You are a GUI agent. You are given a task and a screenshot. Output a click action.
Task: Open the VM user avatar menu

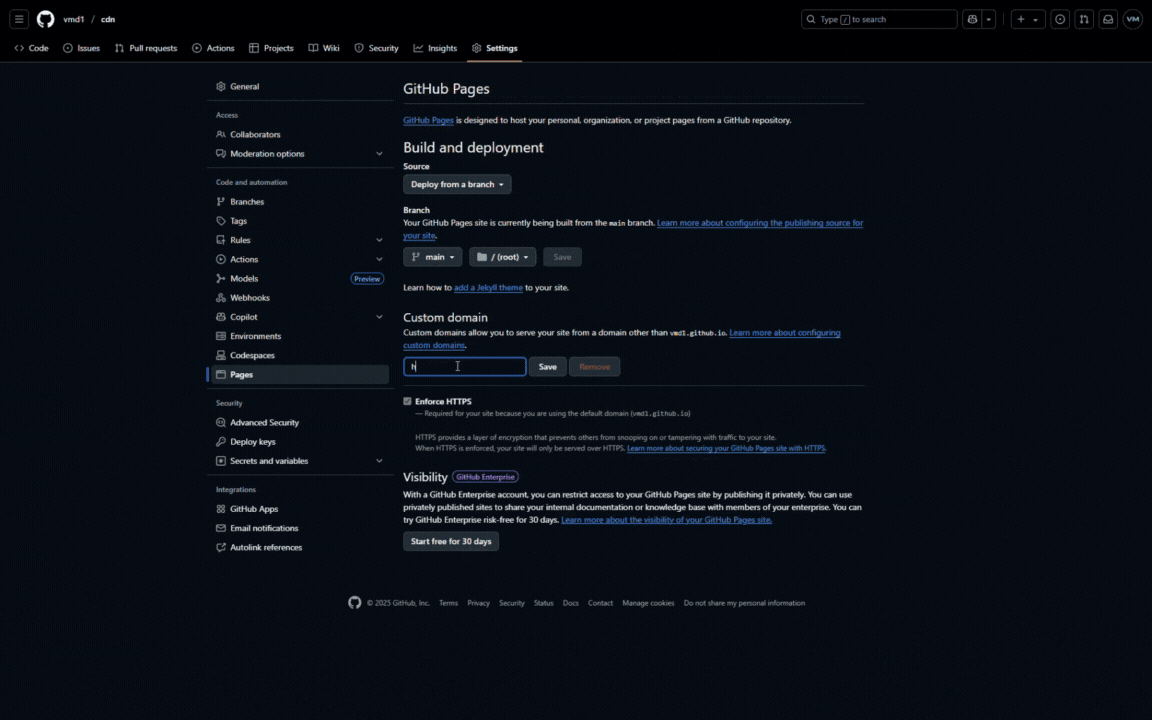(1132, 19)
